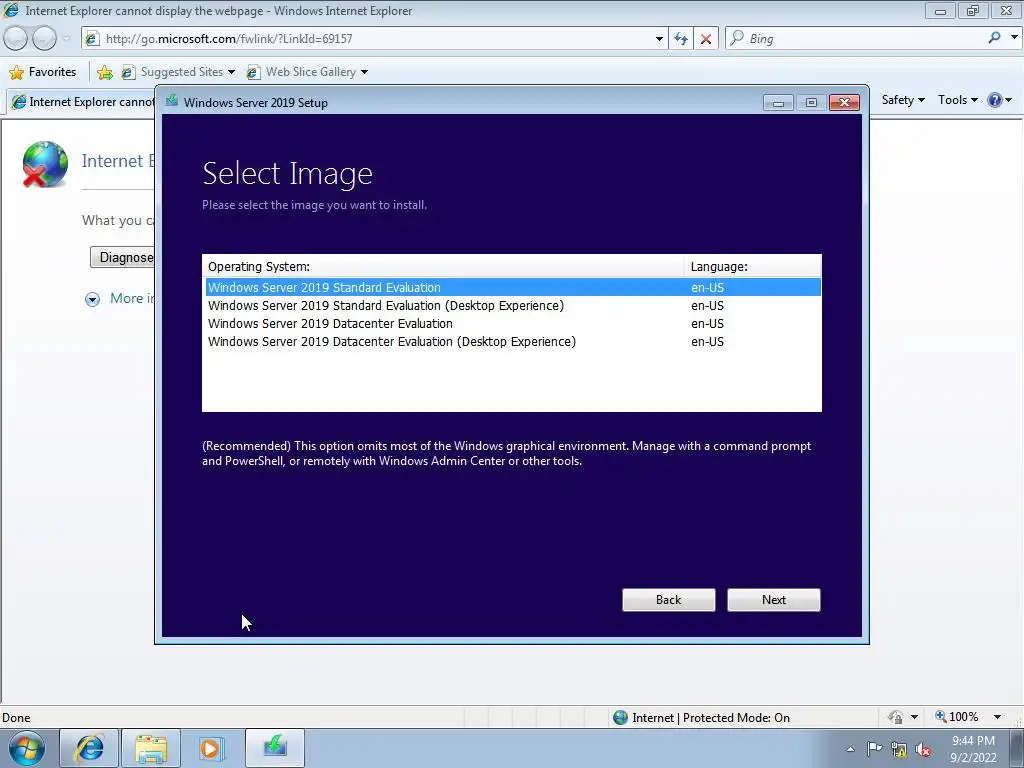1024x768 pixels.
Task: Show hidden tray icons arrow
Action: pos(850,749)
